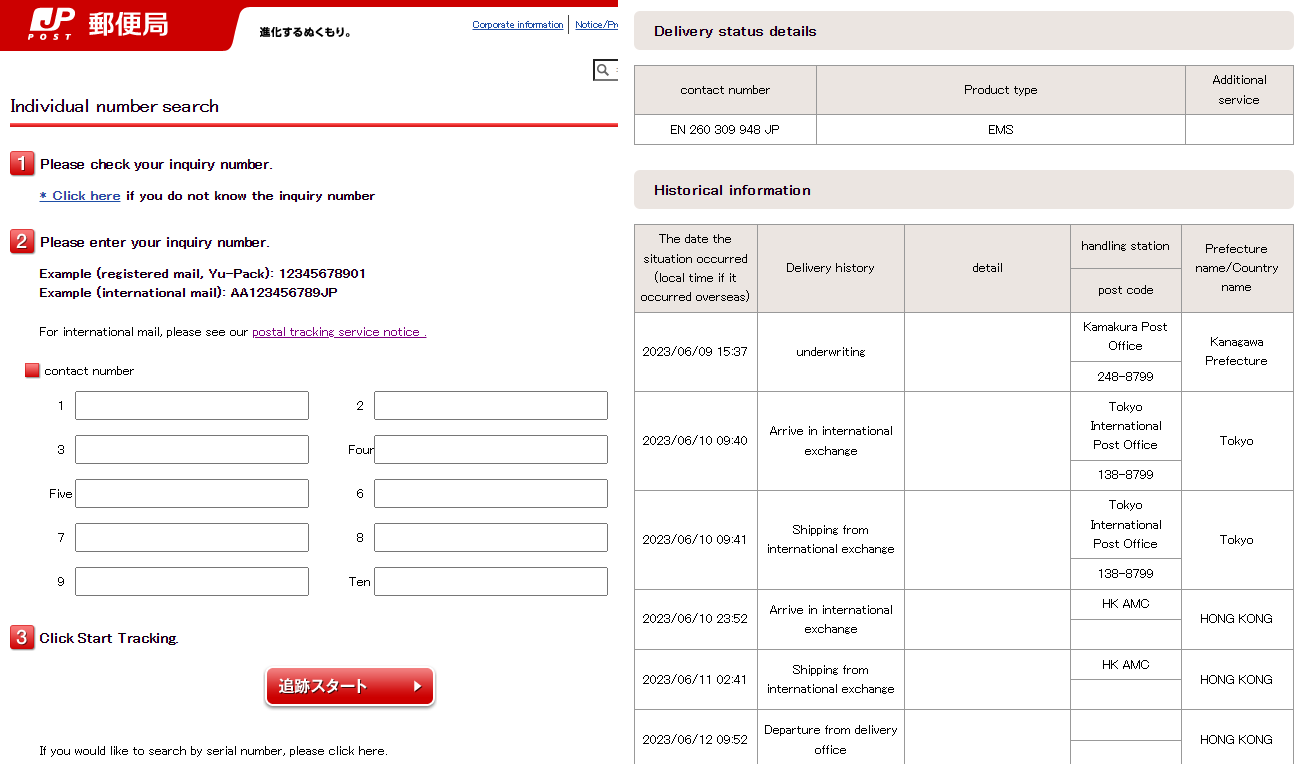The width and height of the screenshot is (1311, 764).
Task: Click "Departure from delivery office" history entry
Action: click(831, 740)
